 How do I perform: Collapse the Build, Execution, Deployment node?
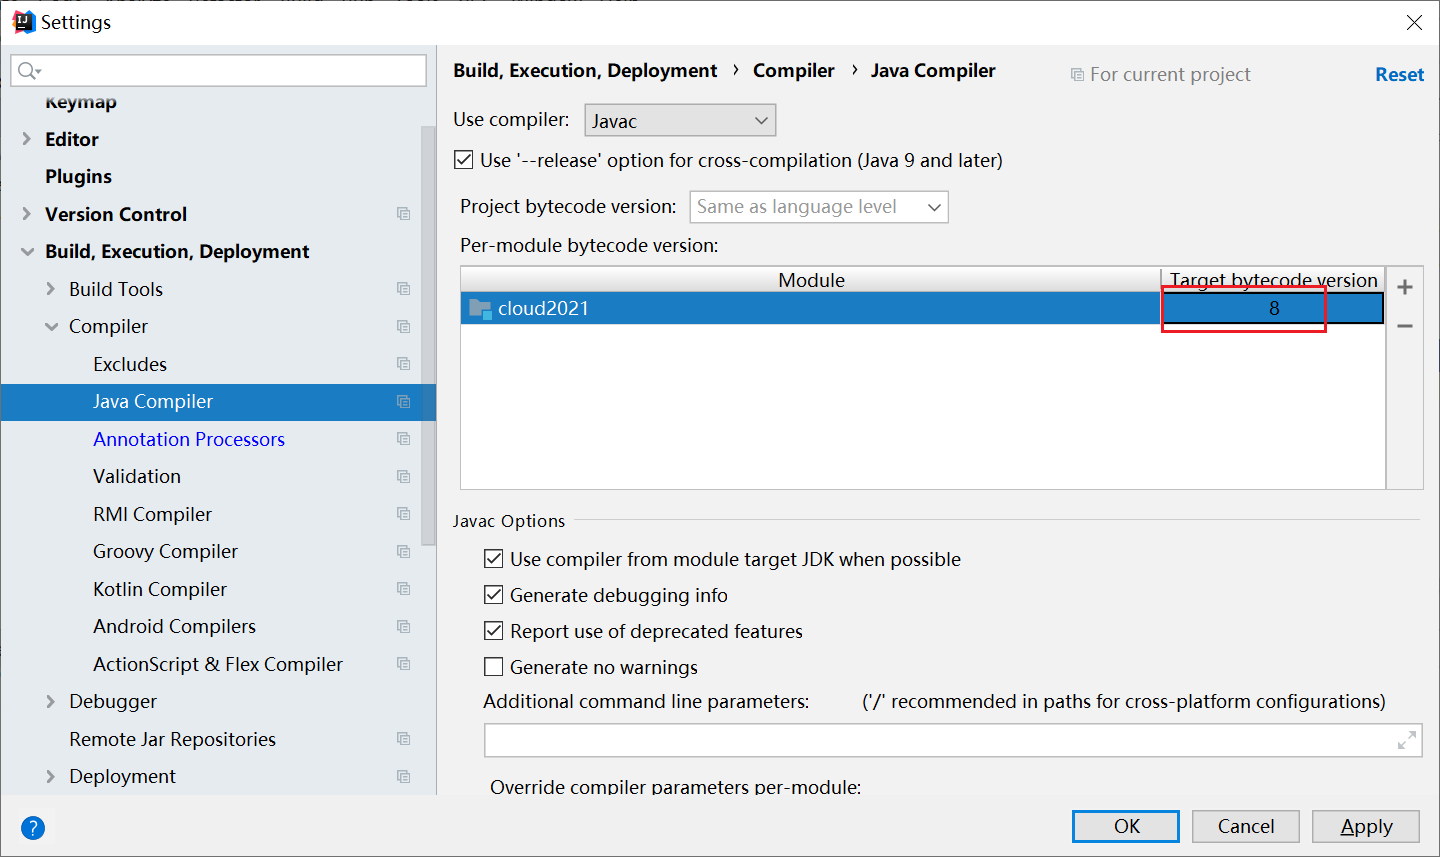[x=27, y=251]
